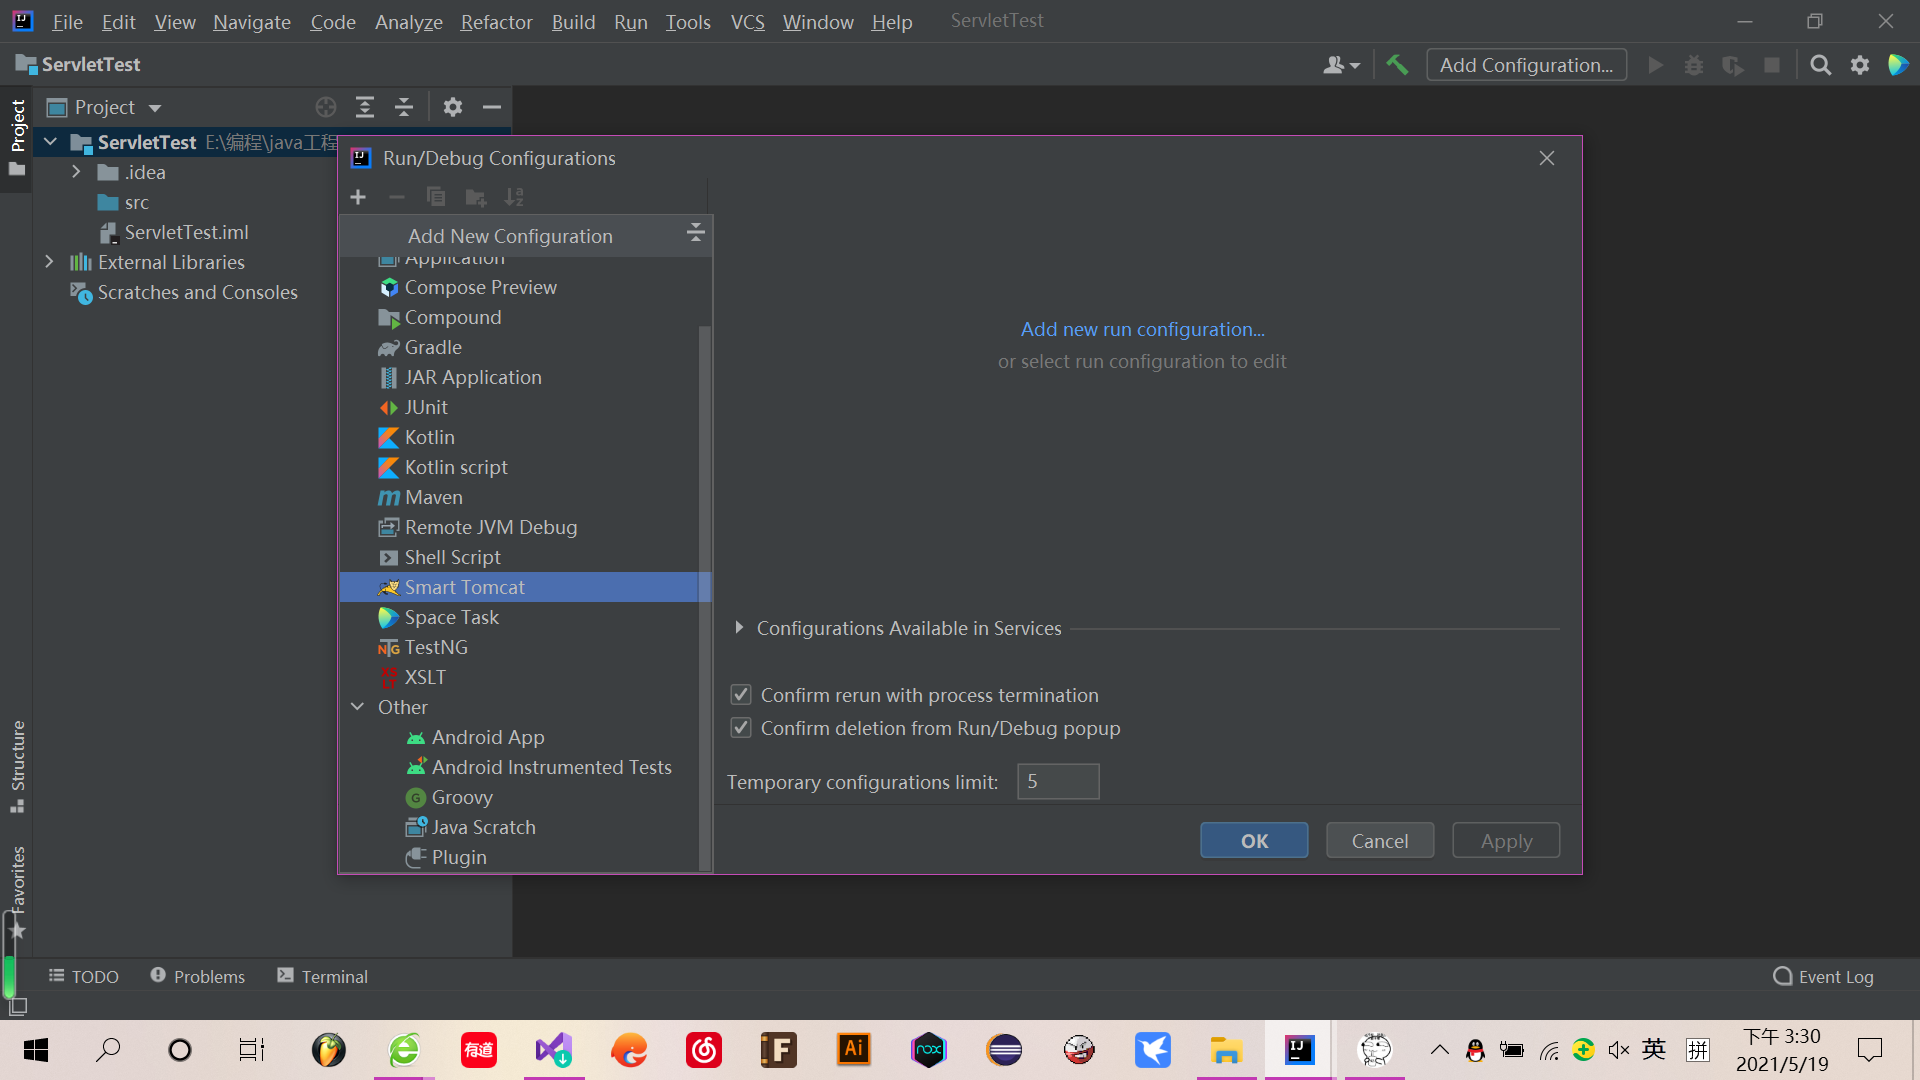Edit the Temporary configurations limit field
This screenshot has width=1920, height=1080.
pos(1057,781)
